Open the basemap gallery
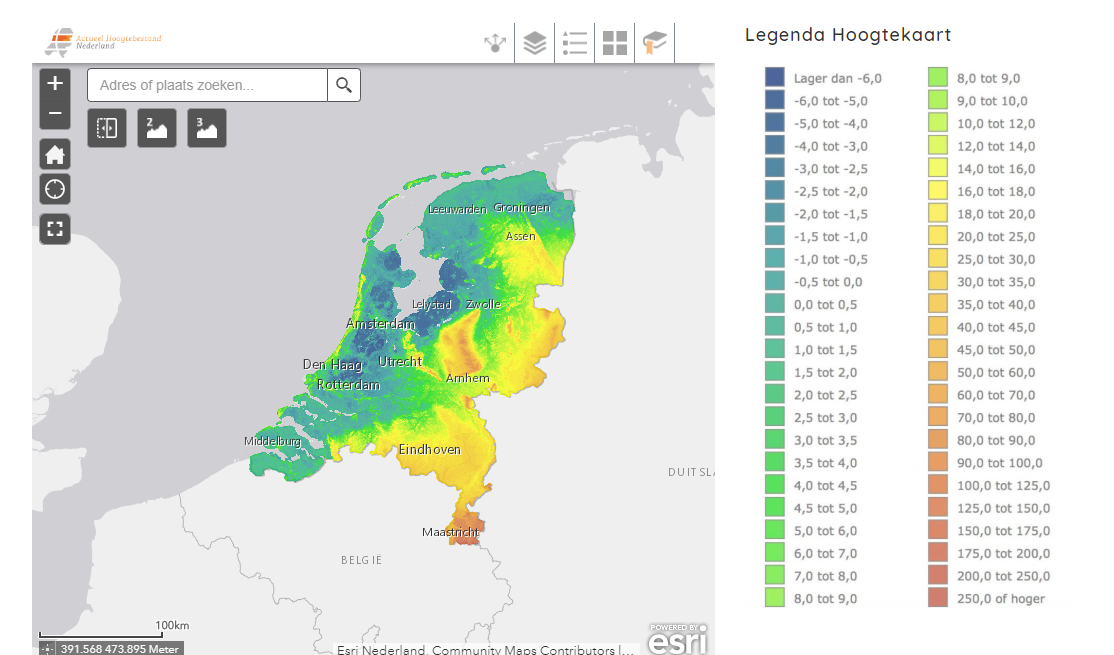 pos(615,43)
